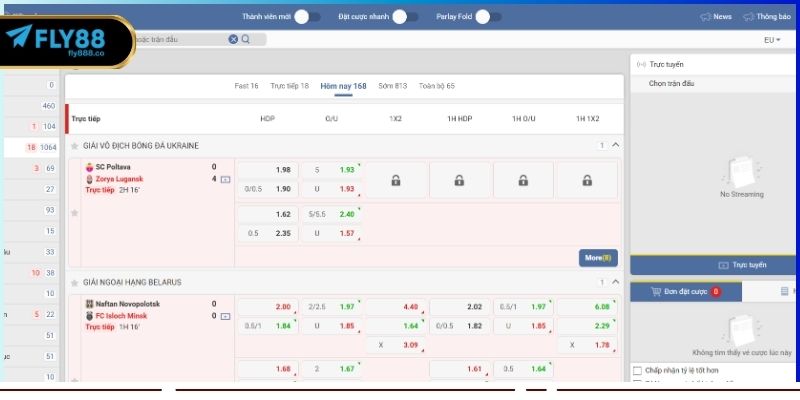
Task: Collapse the Ukraine championship section
Action: coord(615,146)
